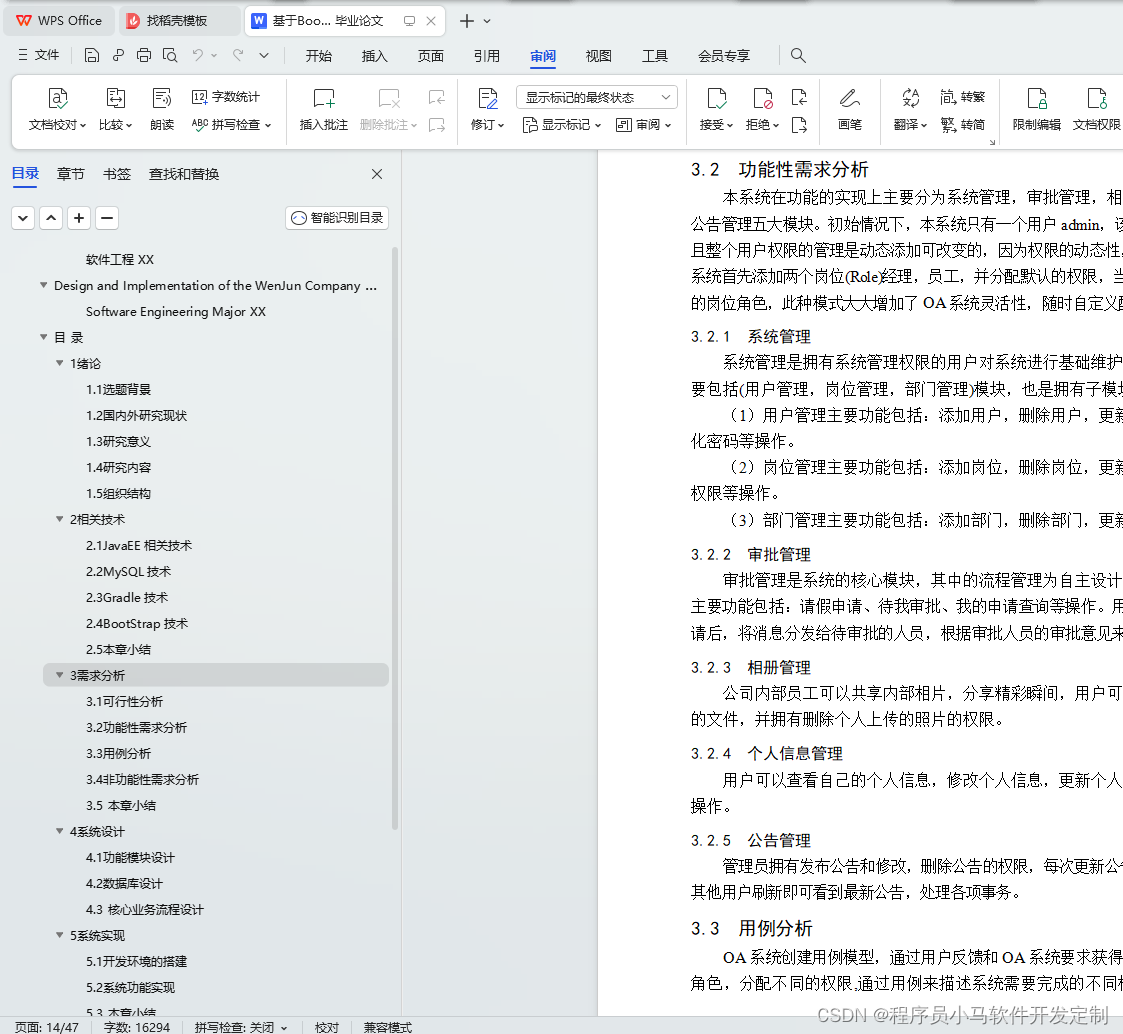This screenshot has width=1123, height=1034.
Task: Click the 朗读 read-aloud icon
Action: pyautogui.click(x=162, y=110)
